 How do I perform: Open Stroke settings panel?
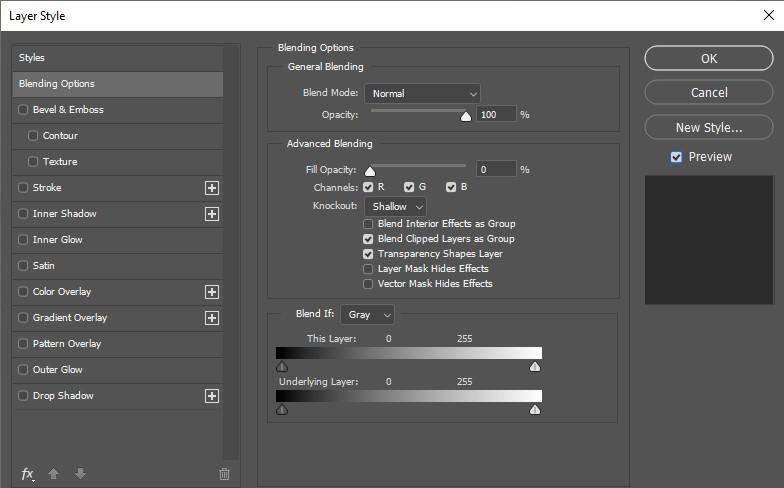coord(47,188)
